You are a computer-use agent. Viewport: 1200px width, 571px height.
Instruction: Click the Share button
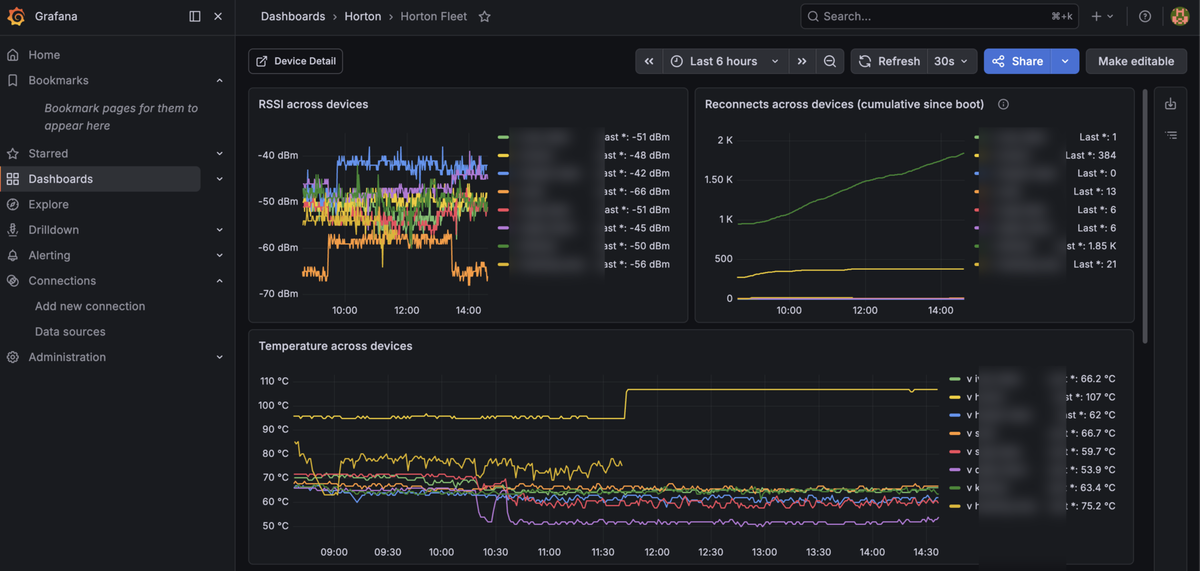(x=1018, y=61)
